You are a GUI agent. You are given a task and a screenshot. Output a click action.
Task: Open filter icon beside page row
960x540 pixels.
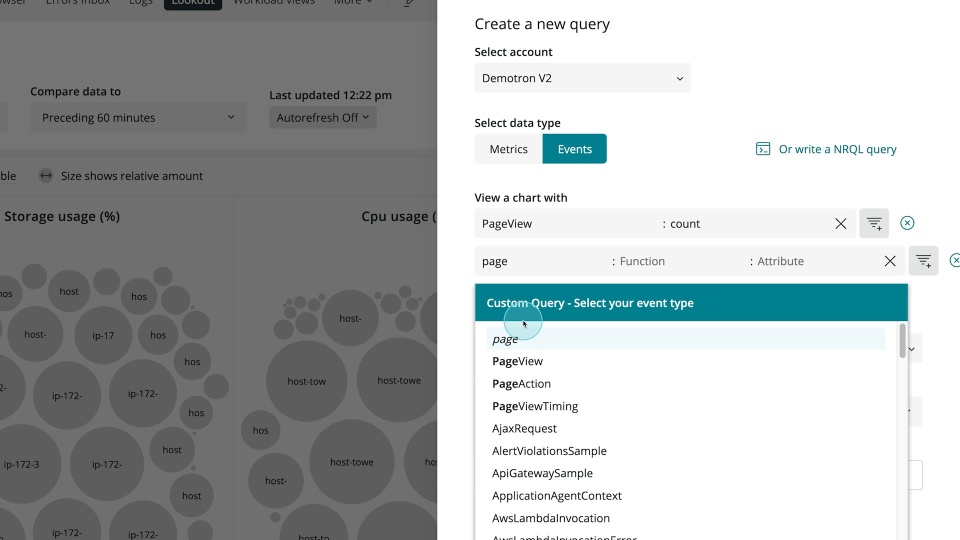tap(923, 261)
